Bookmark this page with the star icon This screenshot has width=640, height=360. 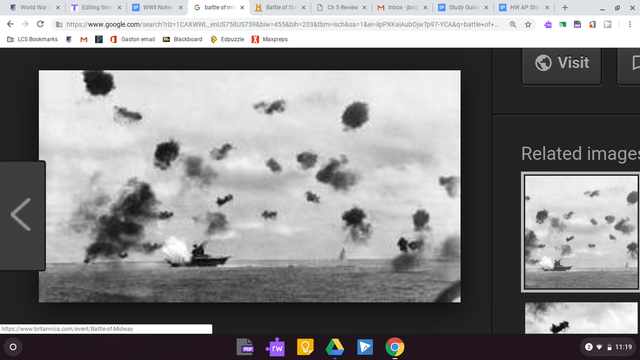(528, 24)
